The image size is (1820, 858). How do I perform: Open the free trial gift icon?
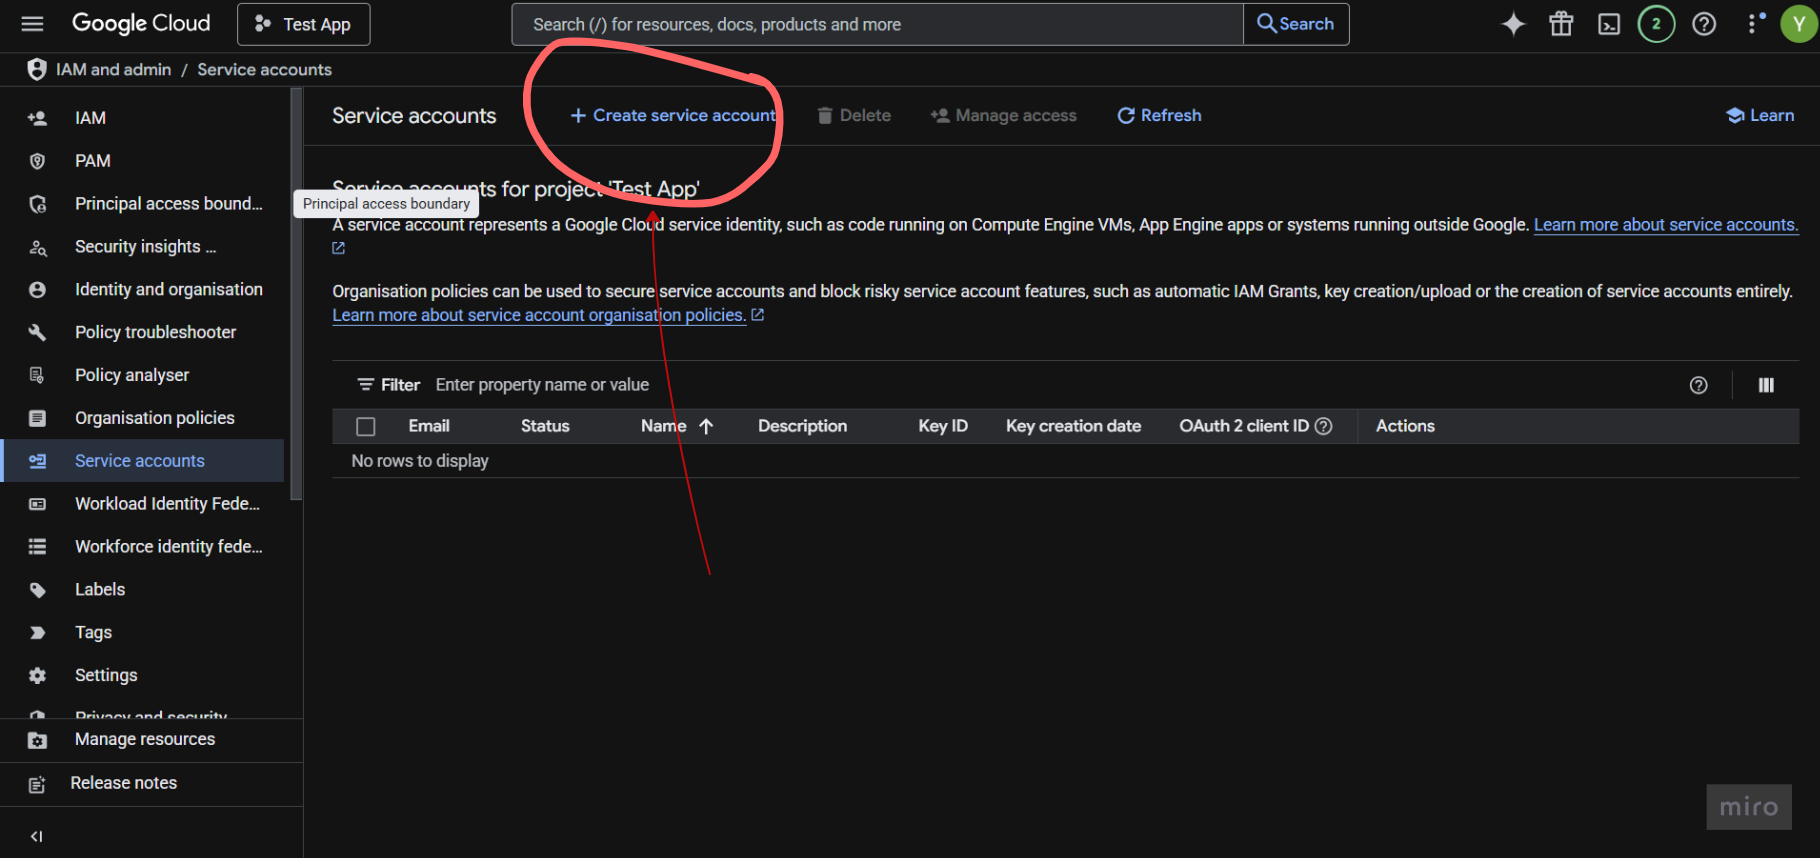coord(1561,24)
